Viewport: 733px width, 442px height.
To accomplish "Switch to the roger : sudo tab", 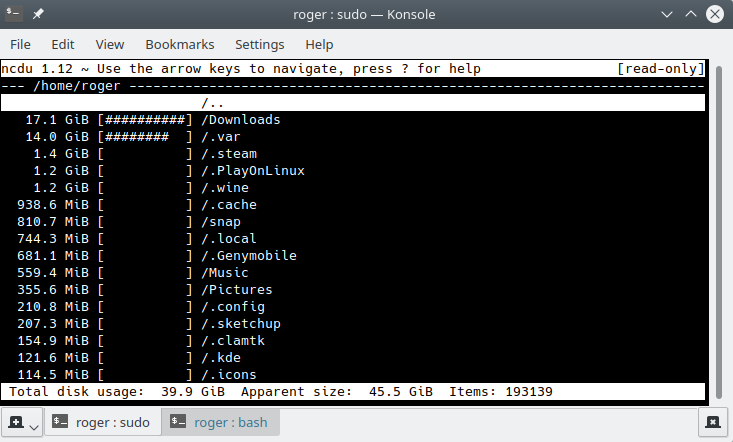I will click(x=103, y=422).
